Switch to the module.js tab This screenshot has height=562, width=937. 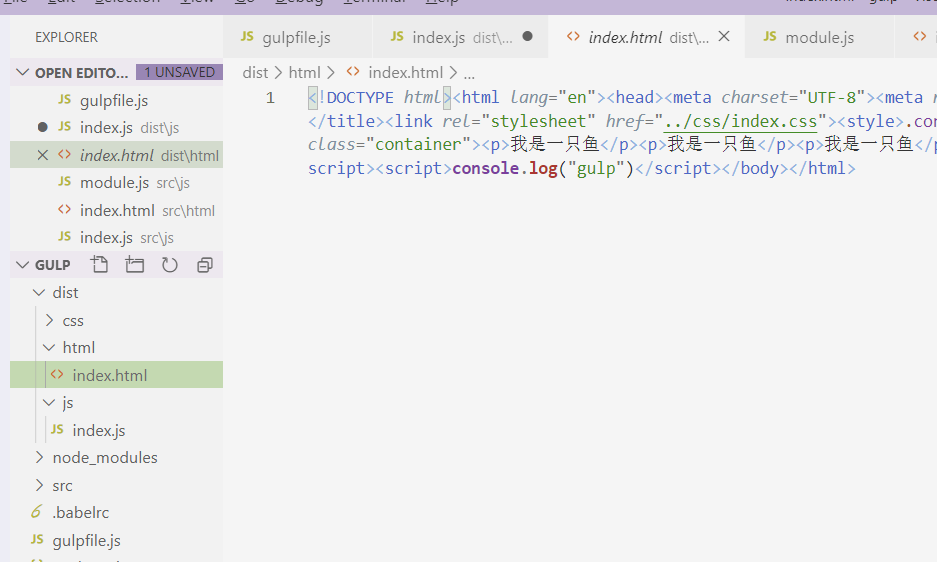(x=819, y=37)
